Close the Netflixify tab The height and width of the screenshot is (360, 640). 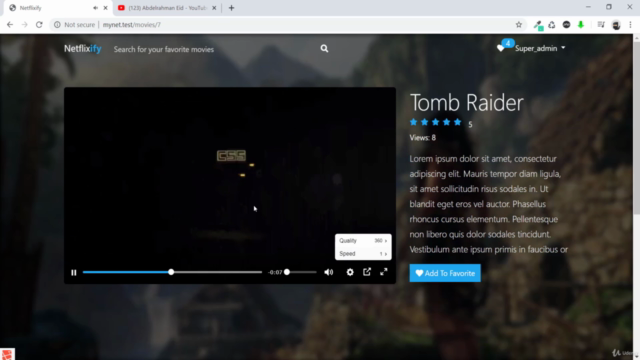coord(105,8)
